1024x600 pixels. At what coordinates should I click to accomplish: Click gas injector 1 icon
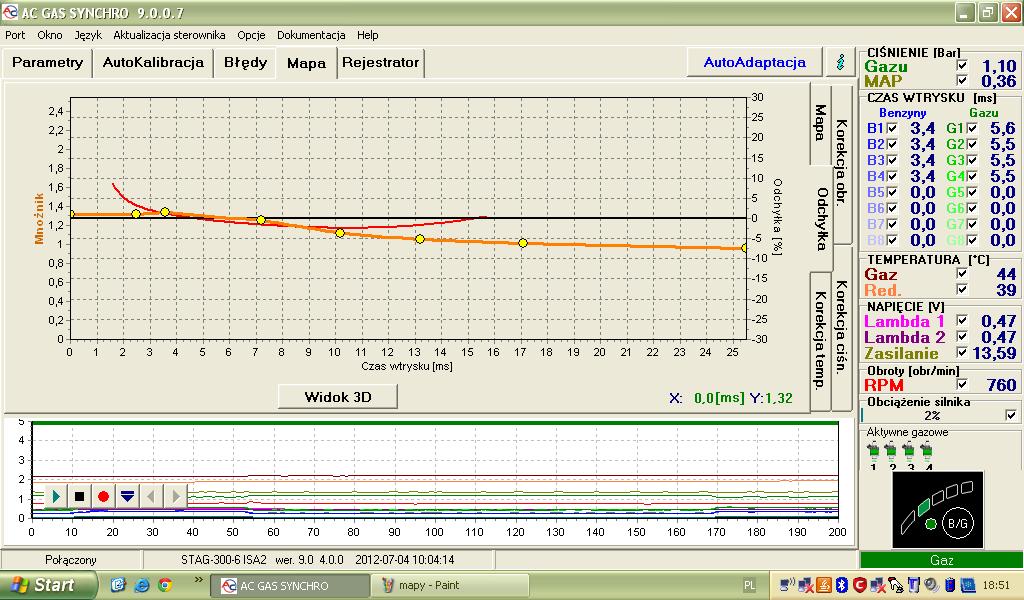tap(874, 453)
